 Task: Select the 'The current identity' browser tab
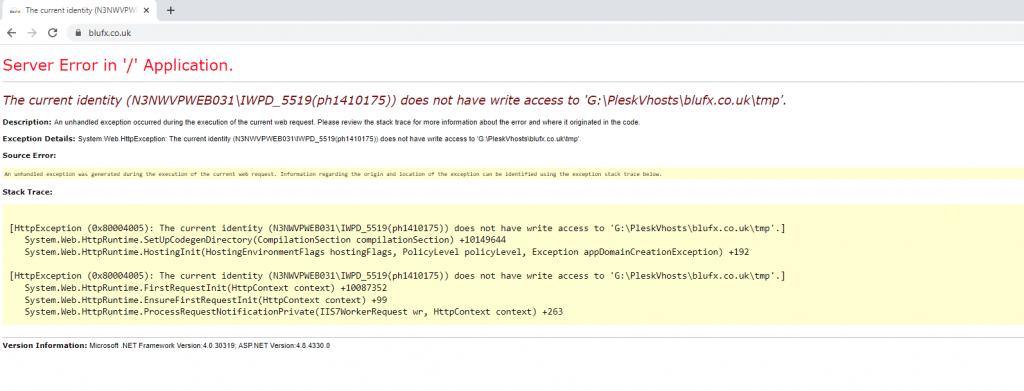[78, 10]
